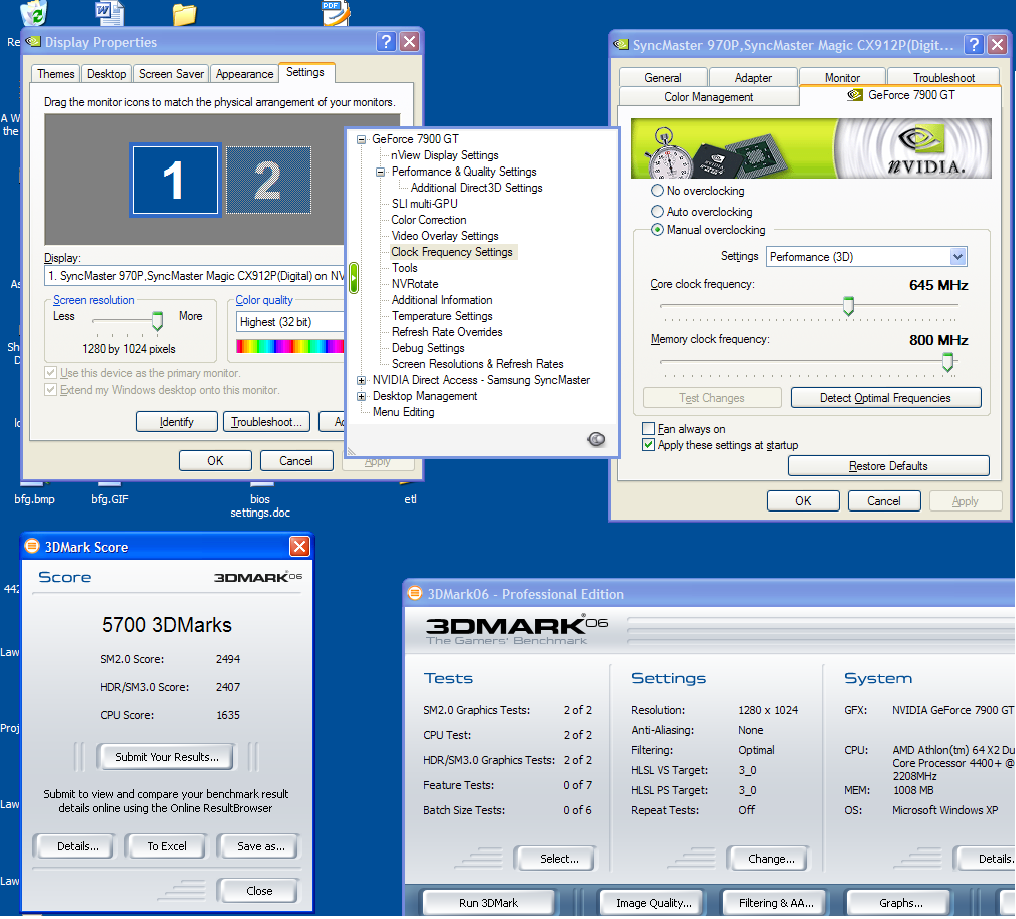Open the Adapter tab
The image size is (1016, 919).
754,78
